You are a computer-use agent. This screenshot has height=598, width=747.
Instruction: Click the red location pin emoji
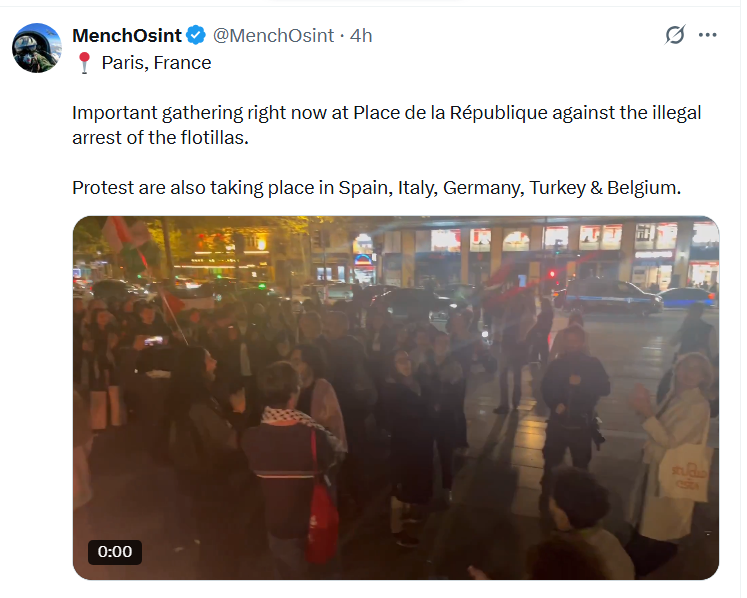83,63
